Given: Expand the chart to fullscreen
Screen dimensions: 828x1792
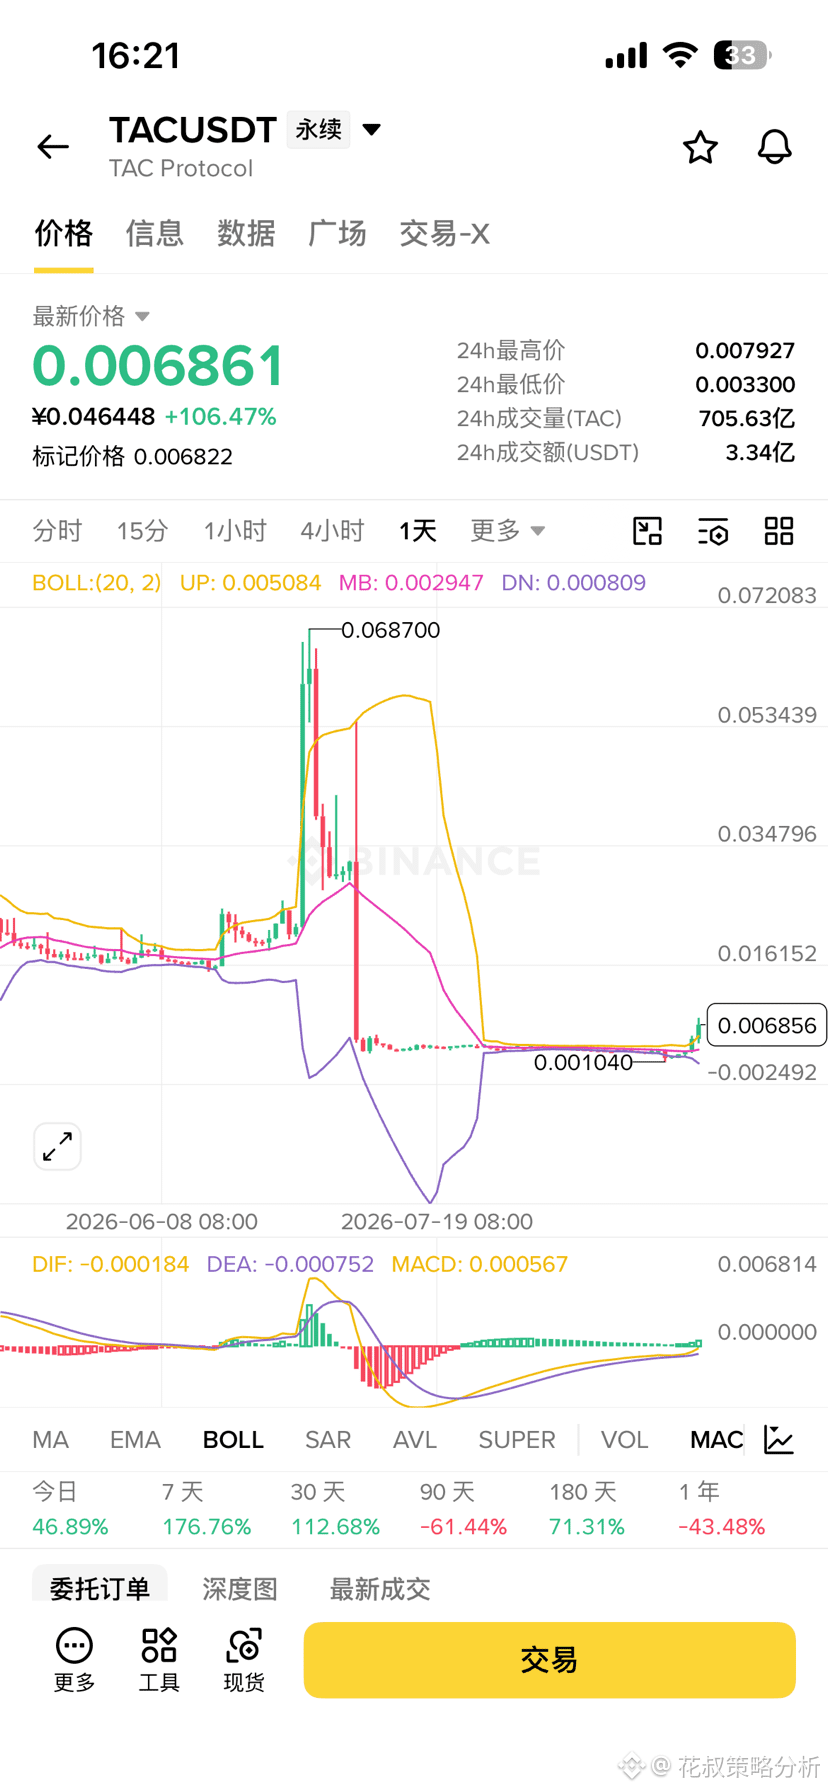Looking at the screenshot, I should click(57, 1146).
